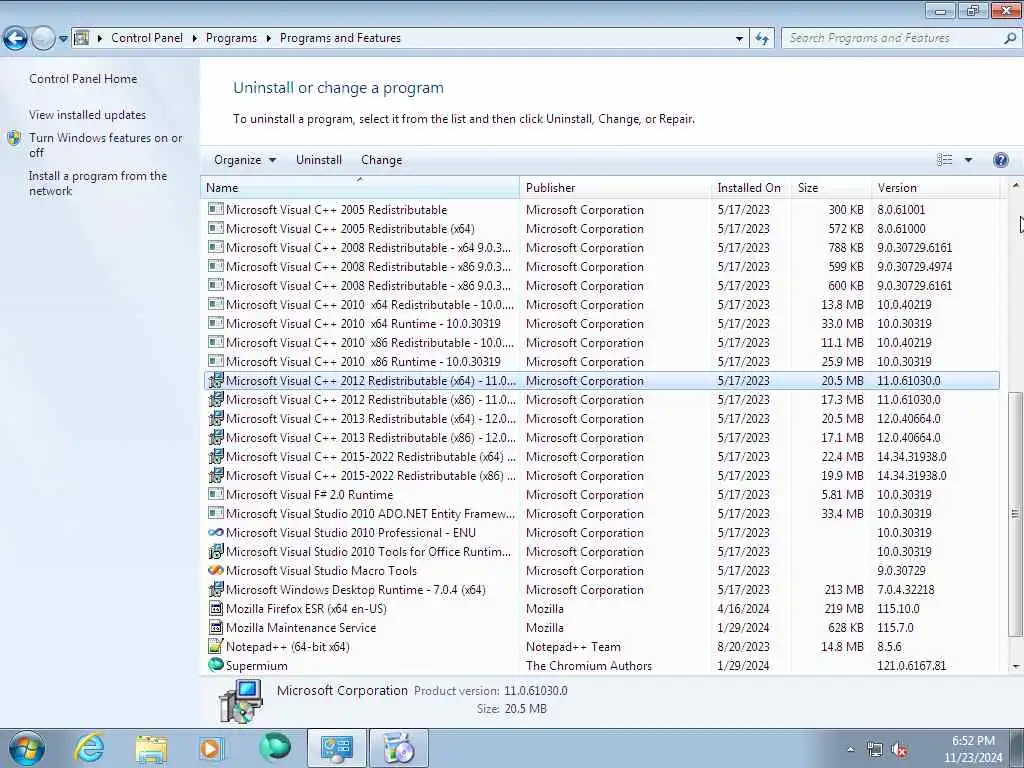1024x768 pixels.
Task: Click the shield icon beside Windows features
Action: click(x=14, y=138)
